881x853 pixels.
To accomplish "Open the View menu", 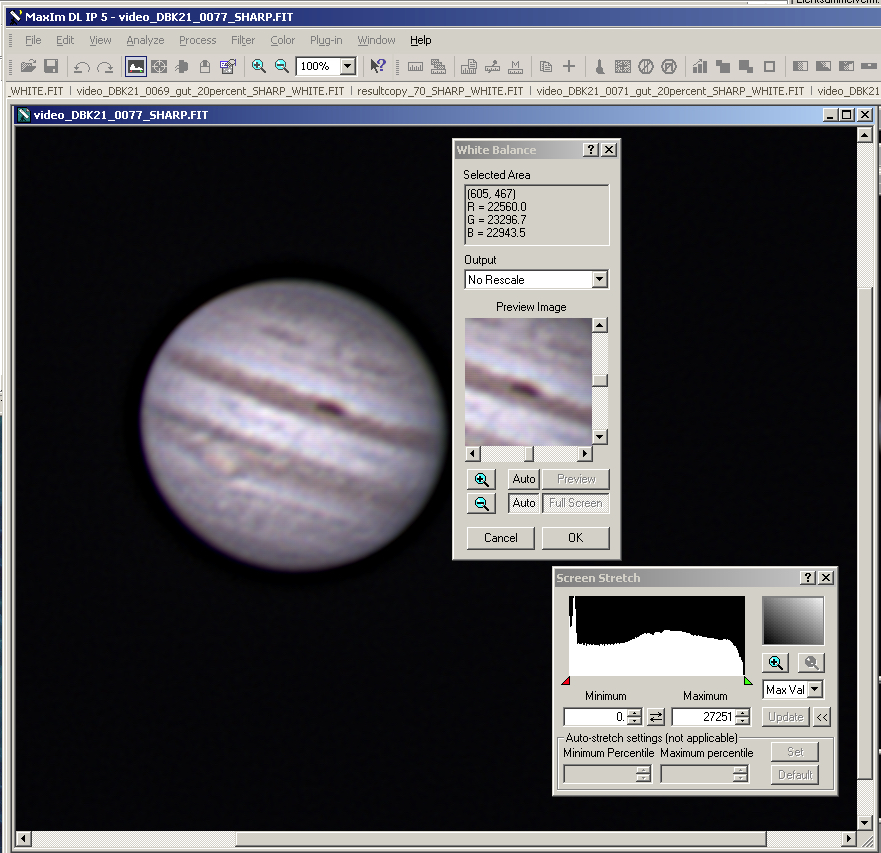I will click(x=100, y=40).
